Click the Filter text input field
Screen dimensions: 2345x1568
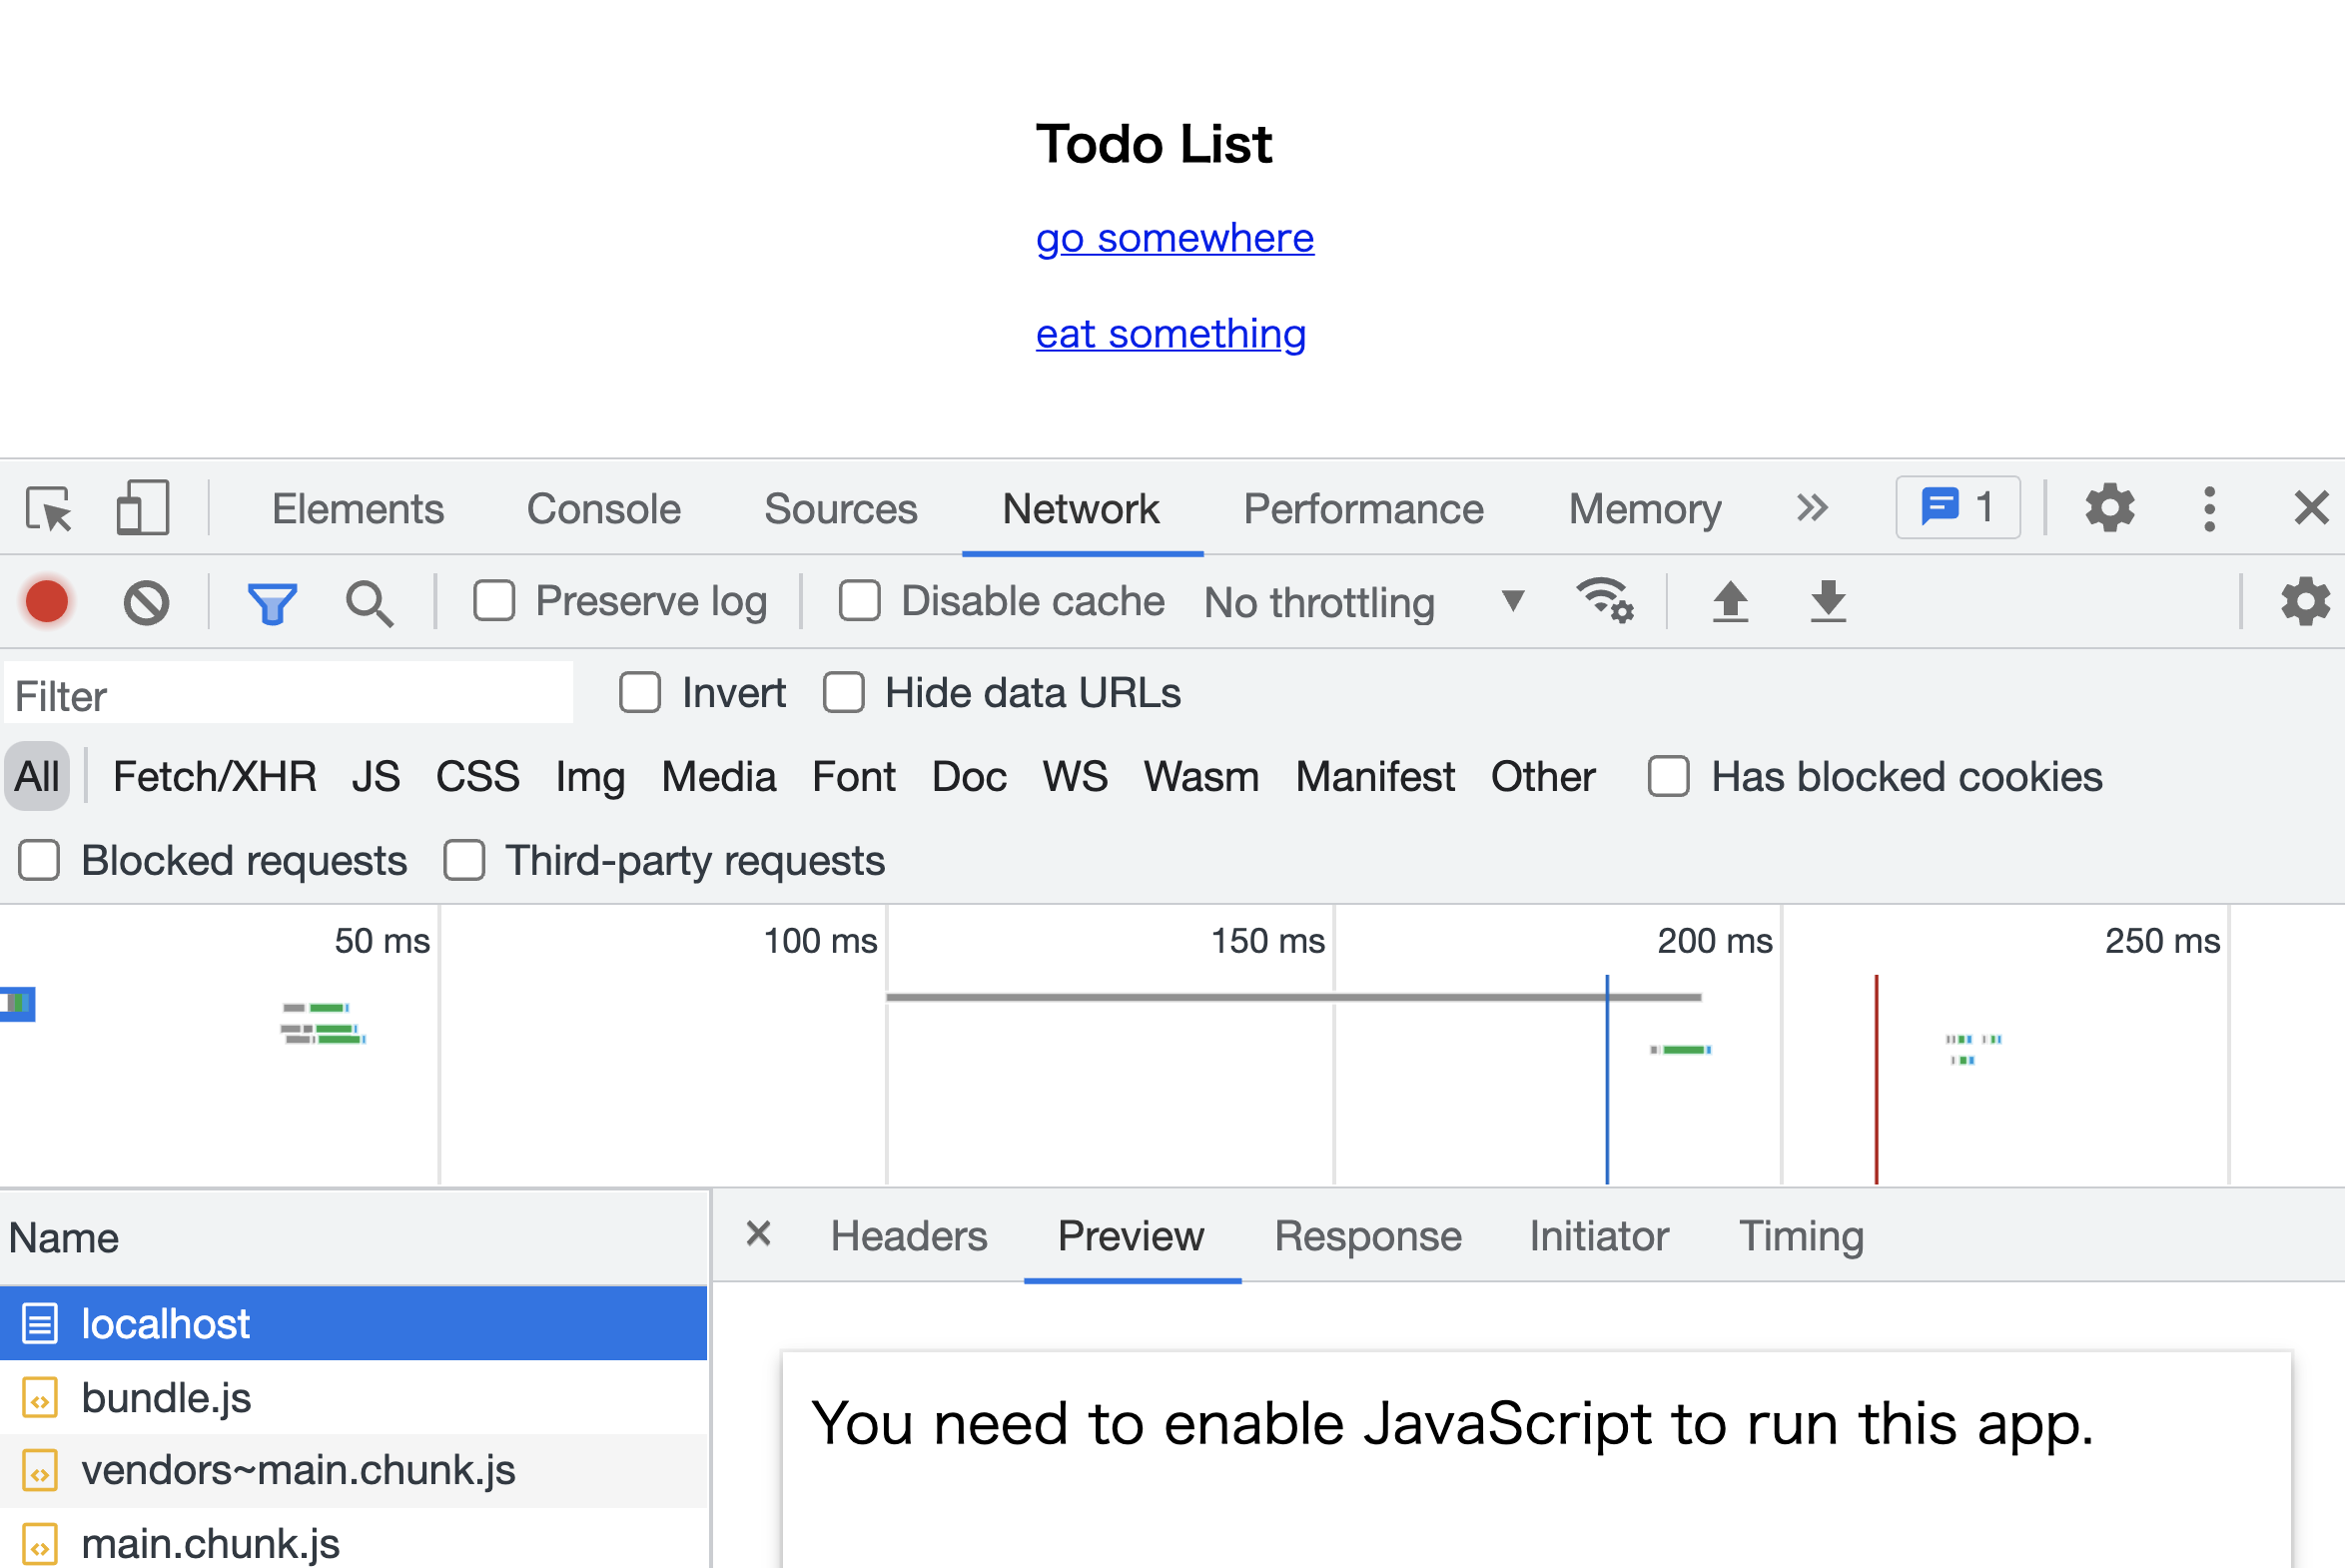tap(288, 695)
